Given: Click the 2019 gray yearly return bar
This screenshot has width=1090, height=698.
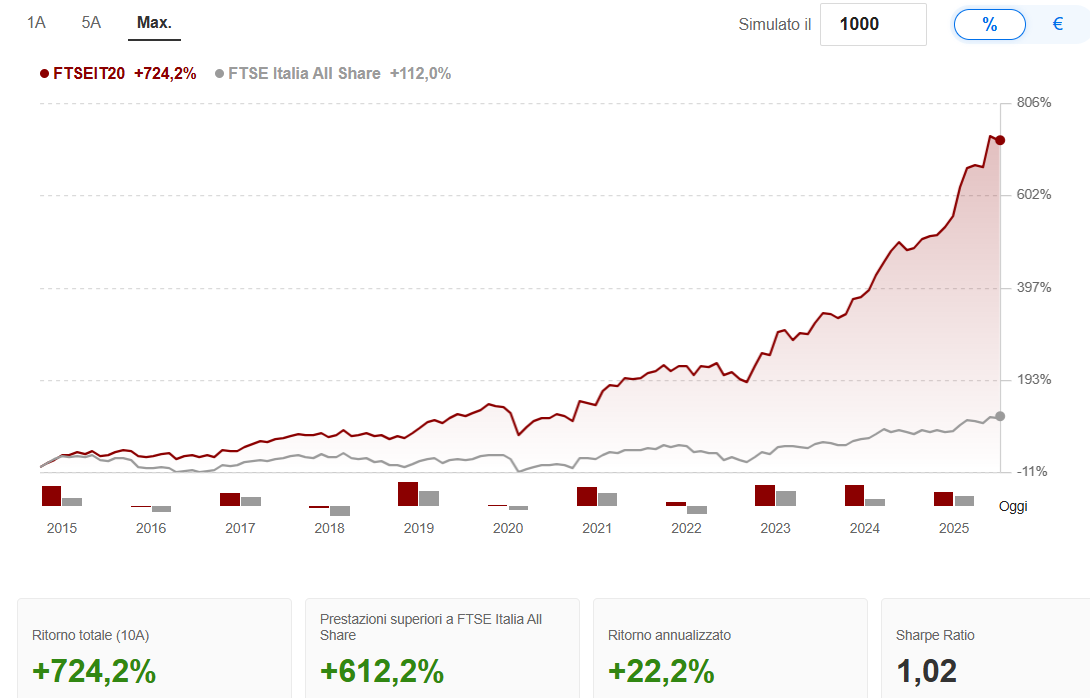Looking at the screenshot, I should tap(429, 498).
